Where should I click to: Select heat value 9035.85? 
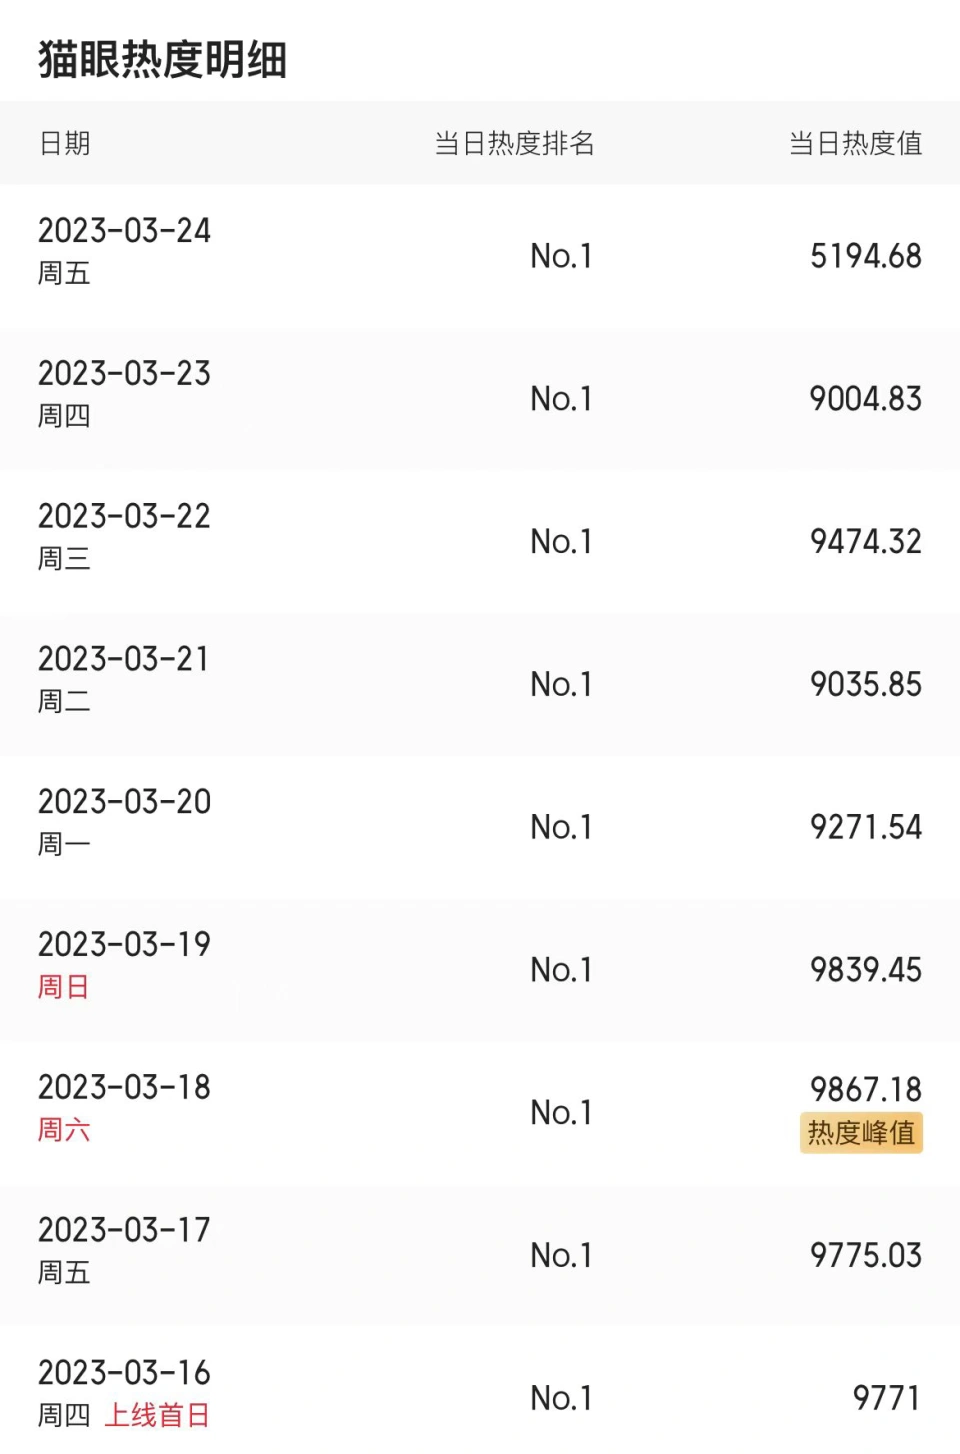pyautogui.click(x=865, y=685)
